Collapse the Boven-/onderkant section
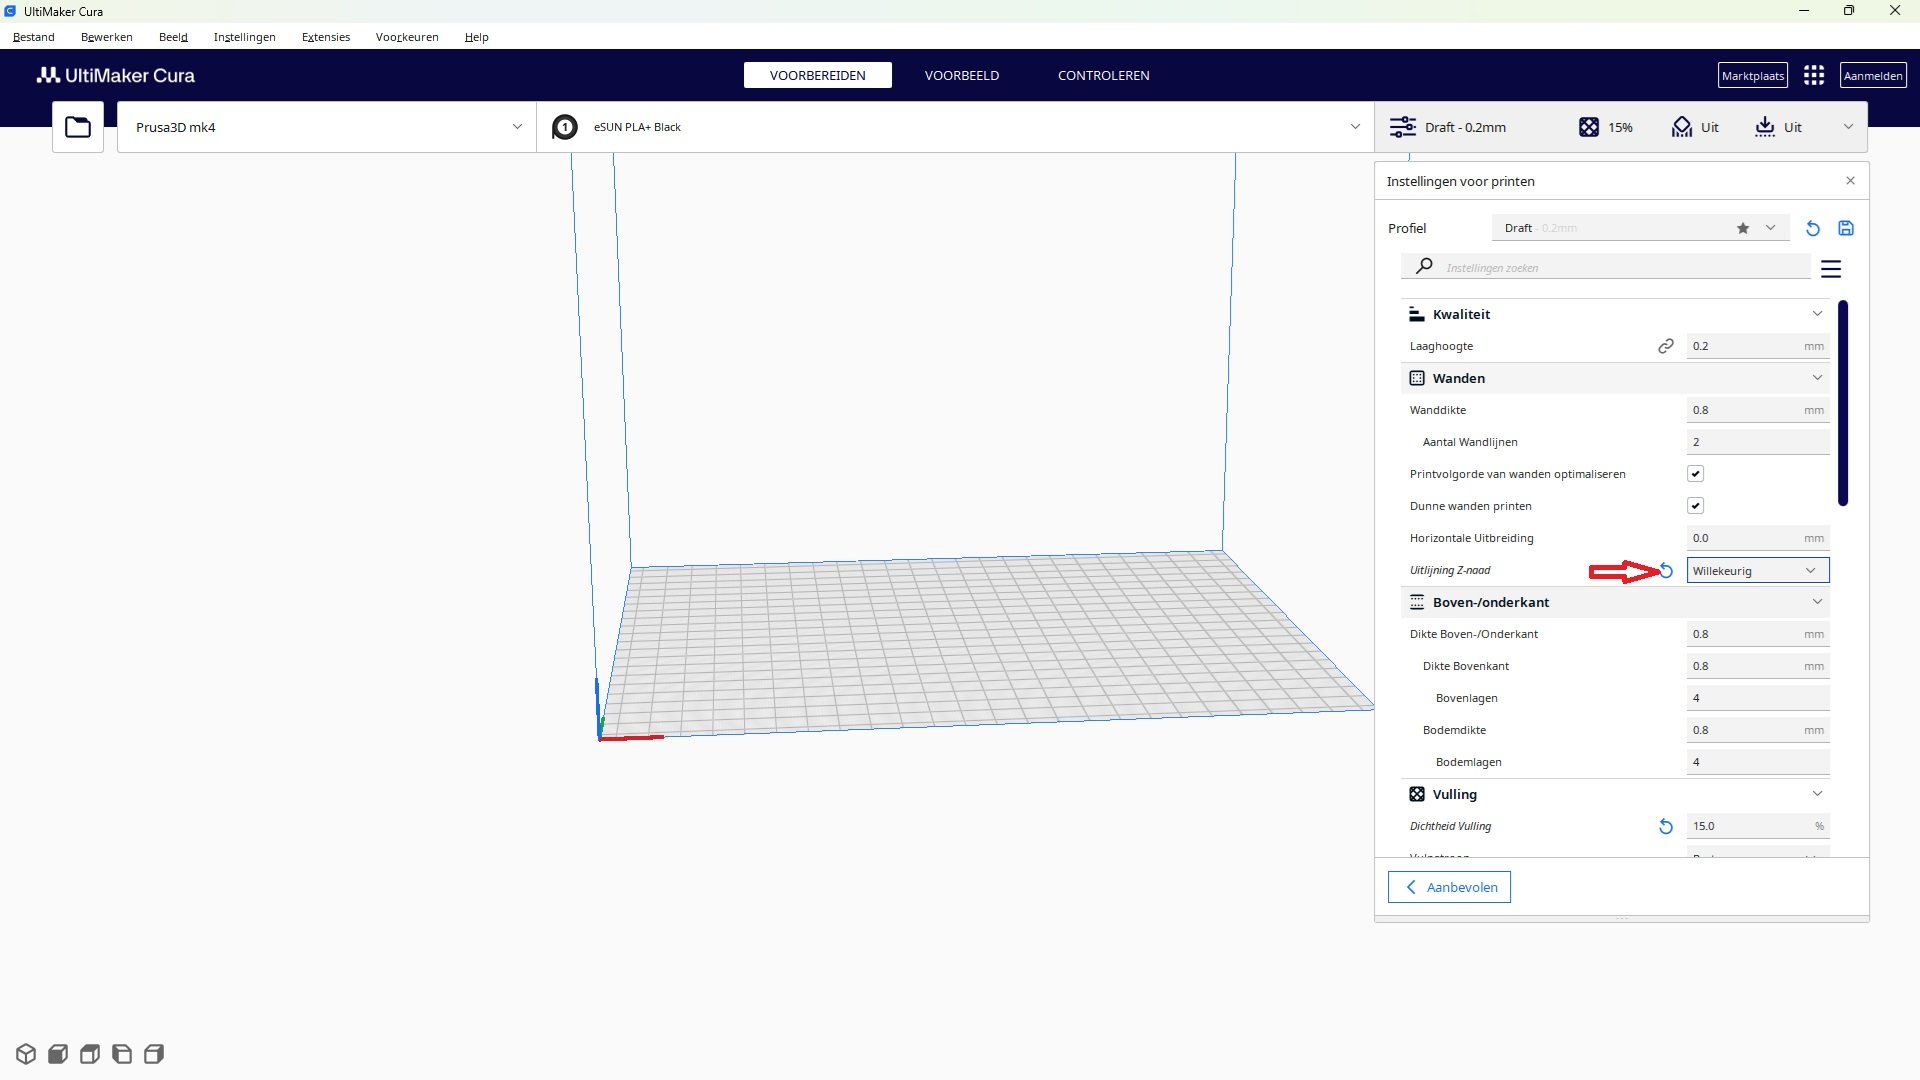The image size is (1920, 1080). pos(1817,602)
